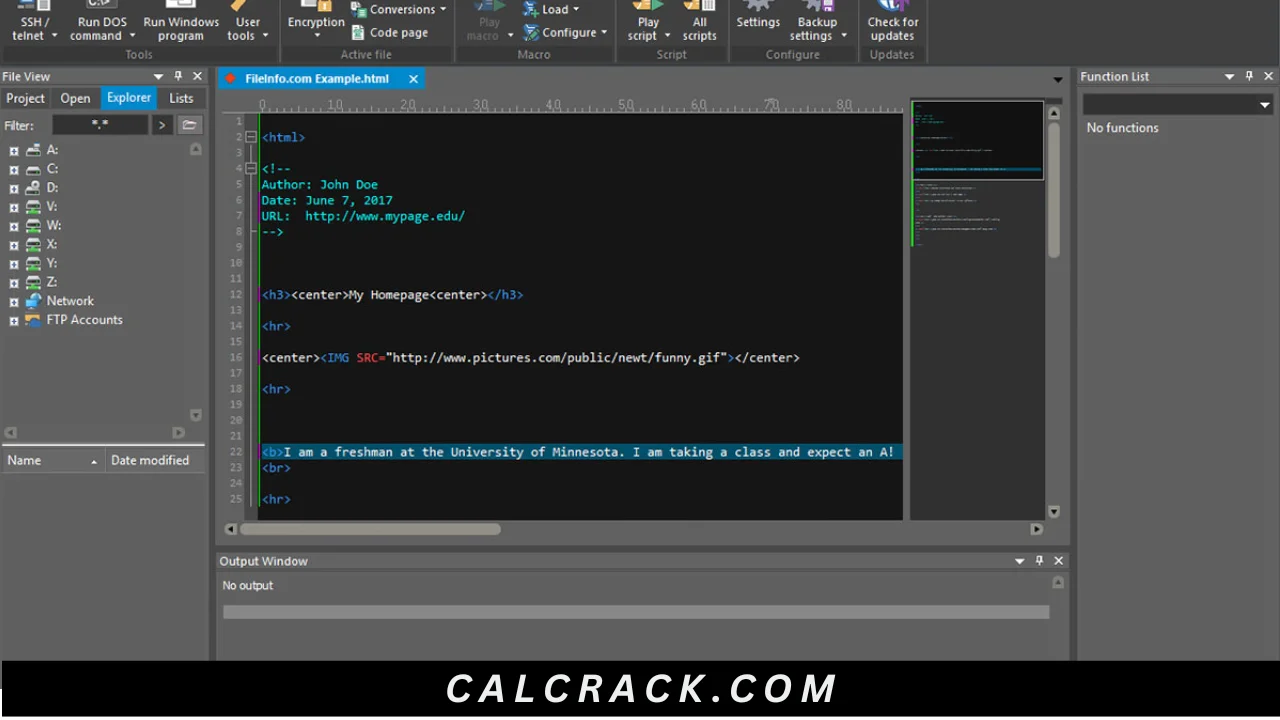1280x720 pixels.
Task: Click the editor horizontal scrollbar thumb
Action: tap(370, 529)
